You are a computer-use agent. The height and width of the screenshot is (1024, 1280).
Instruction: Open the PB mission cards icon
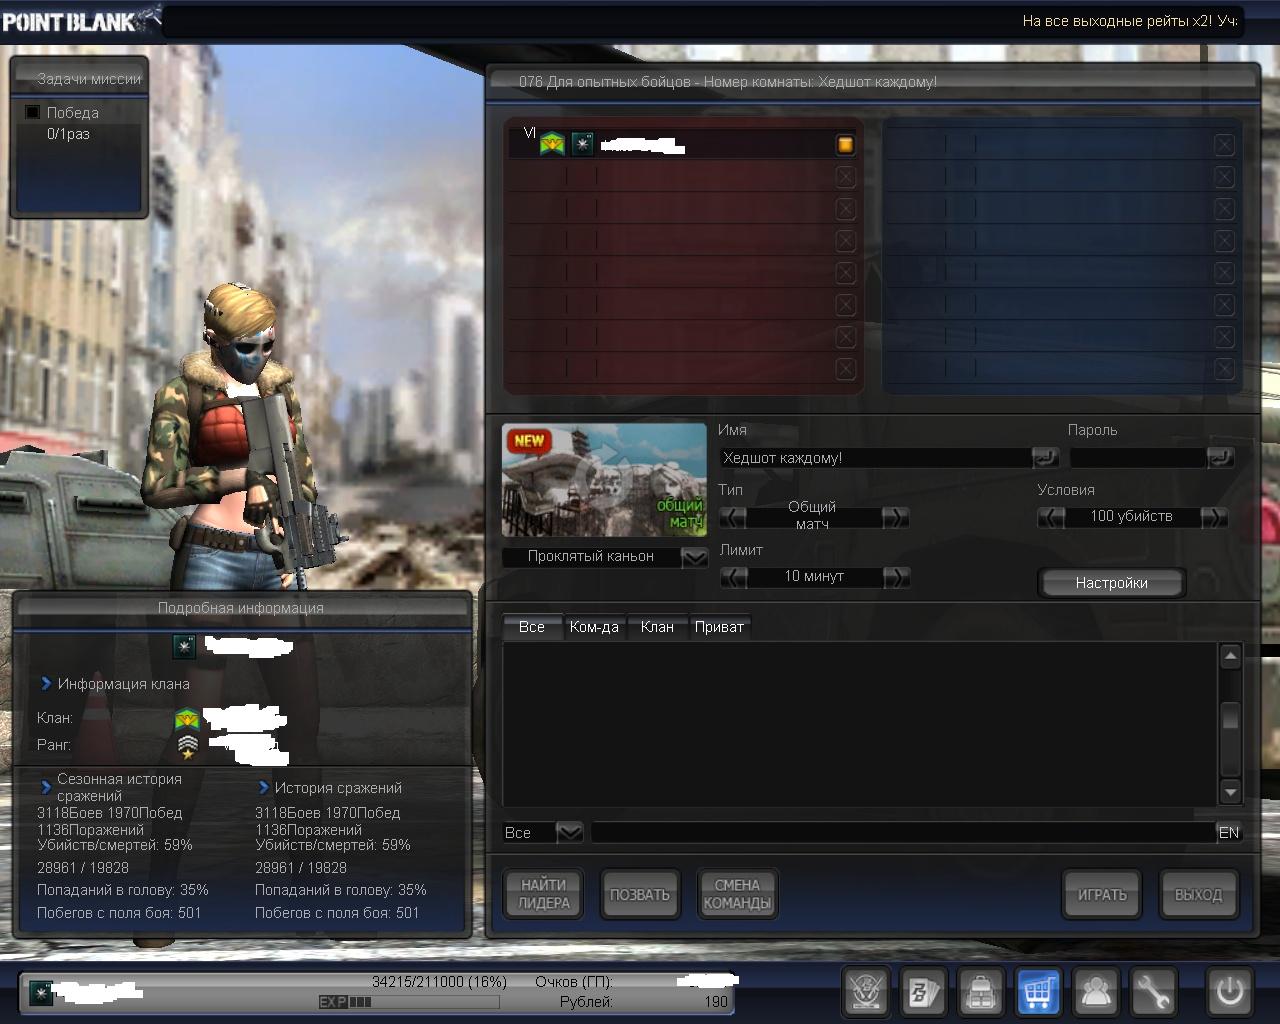click(x=921, y=992)
